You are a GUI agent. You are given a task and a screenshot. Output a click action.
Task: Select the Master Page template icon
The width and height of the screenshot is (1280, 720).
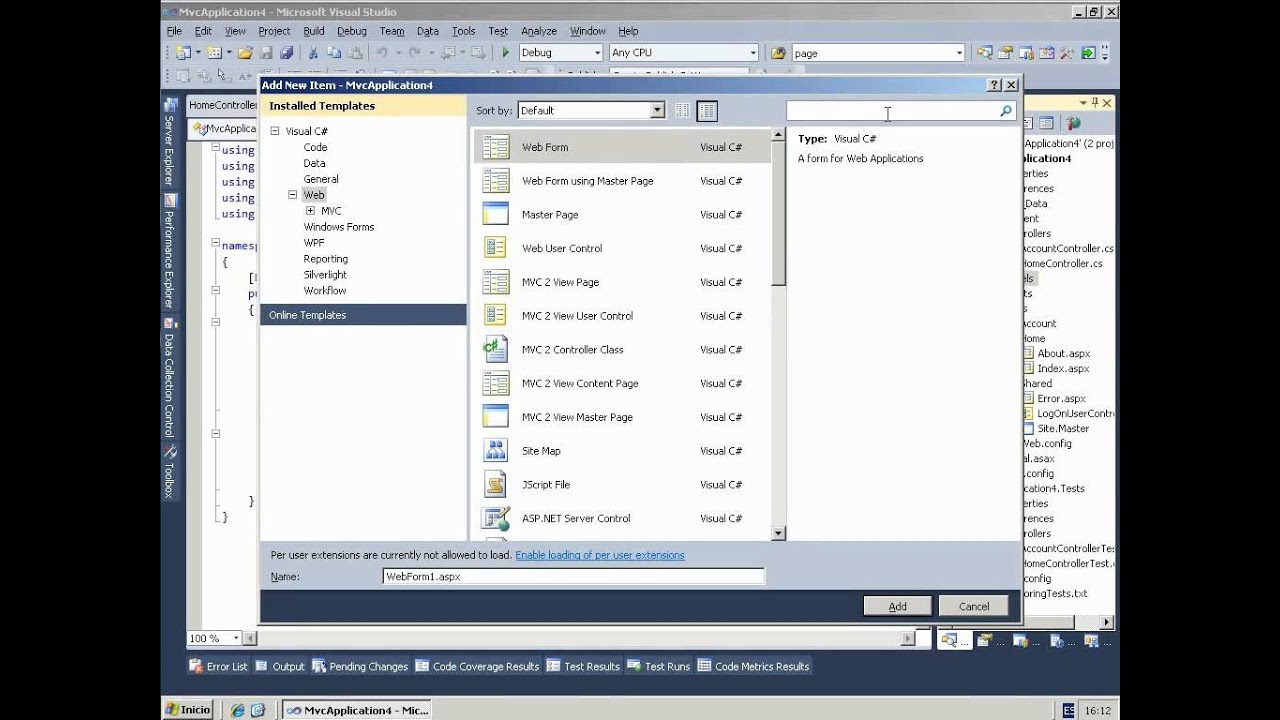tap(496, 215)
